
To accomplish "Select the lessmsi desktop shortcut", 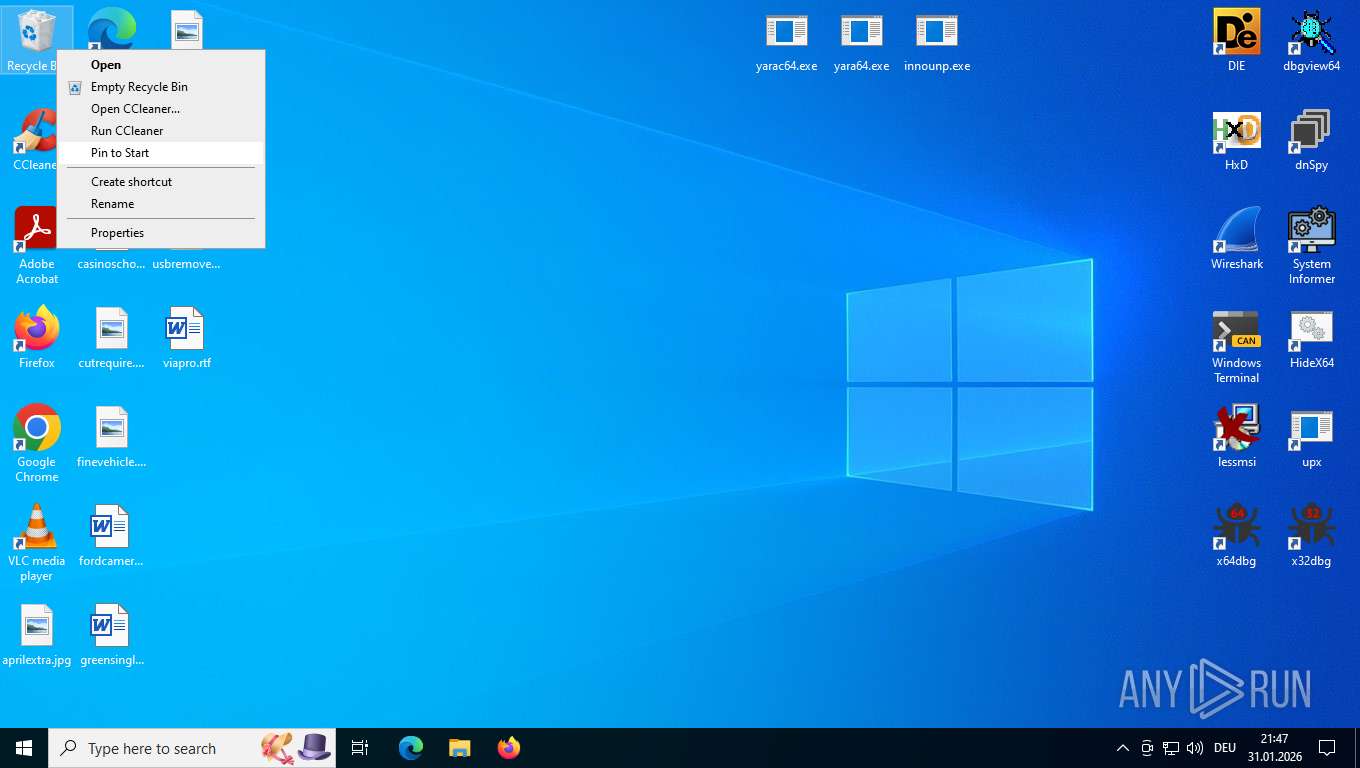I will [x=1236, y=437].
